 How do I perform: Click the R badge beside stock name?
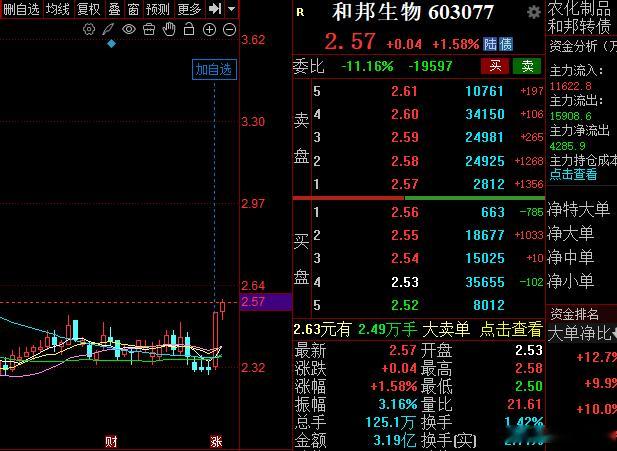300,13
